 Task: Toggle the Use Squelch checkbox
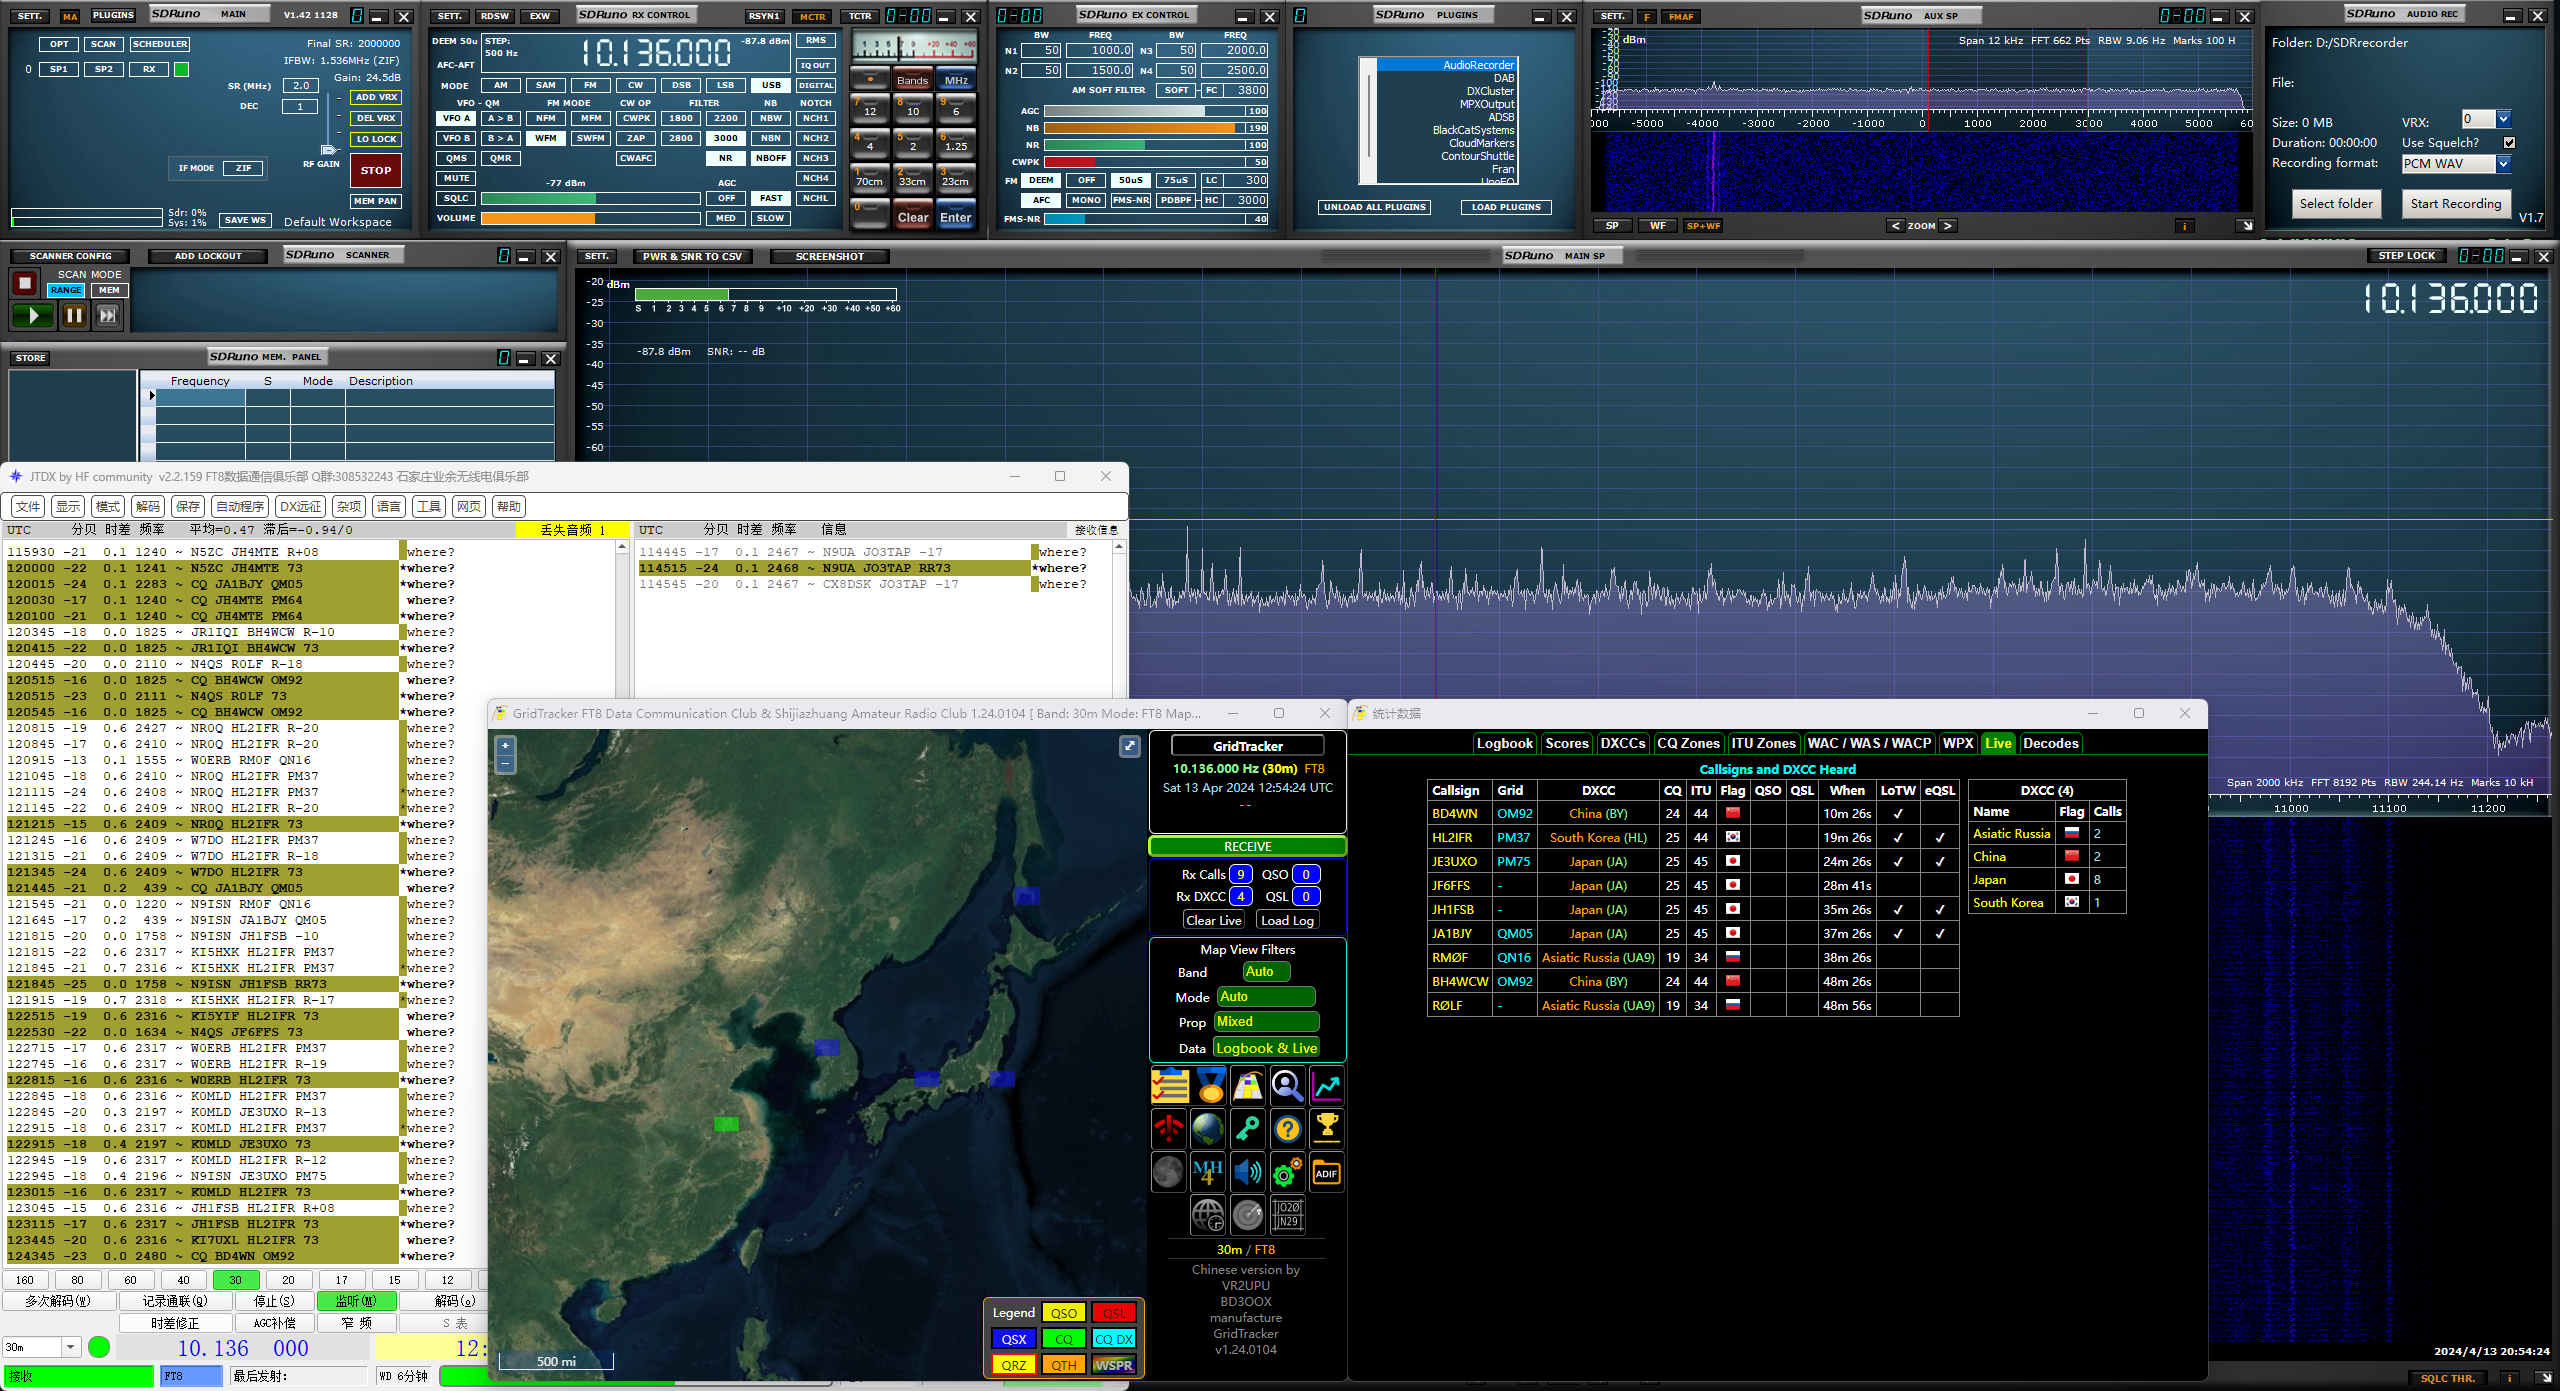[2510, 143]
